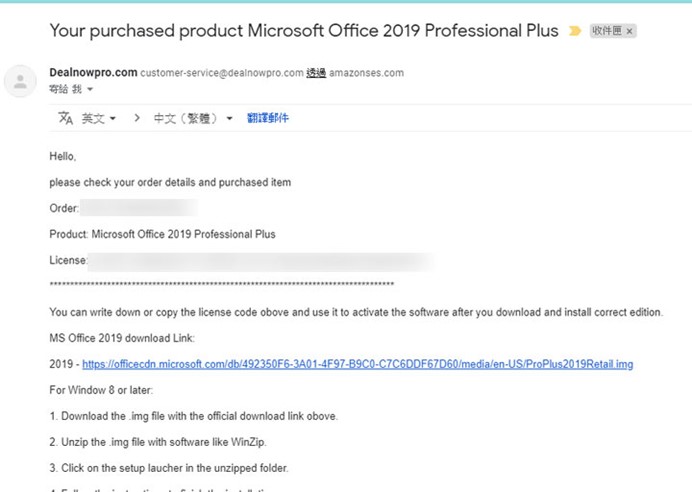692x492 pixels.
Task: Click the email subject title
Action: 304,30
